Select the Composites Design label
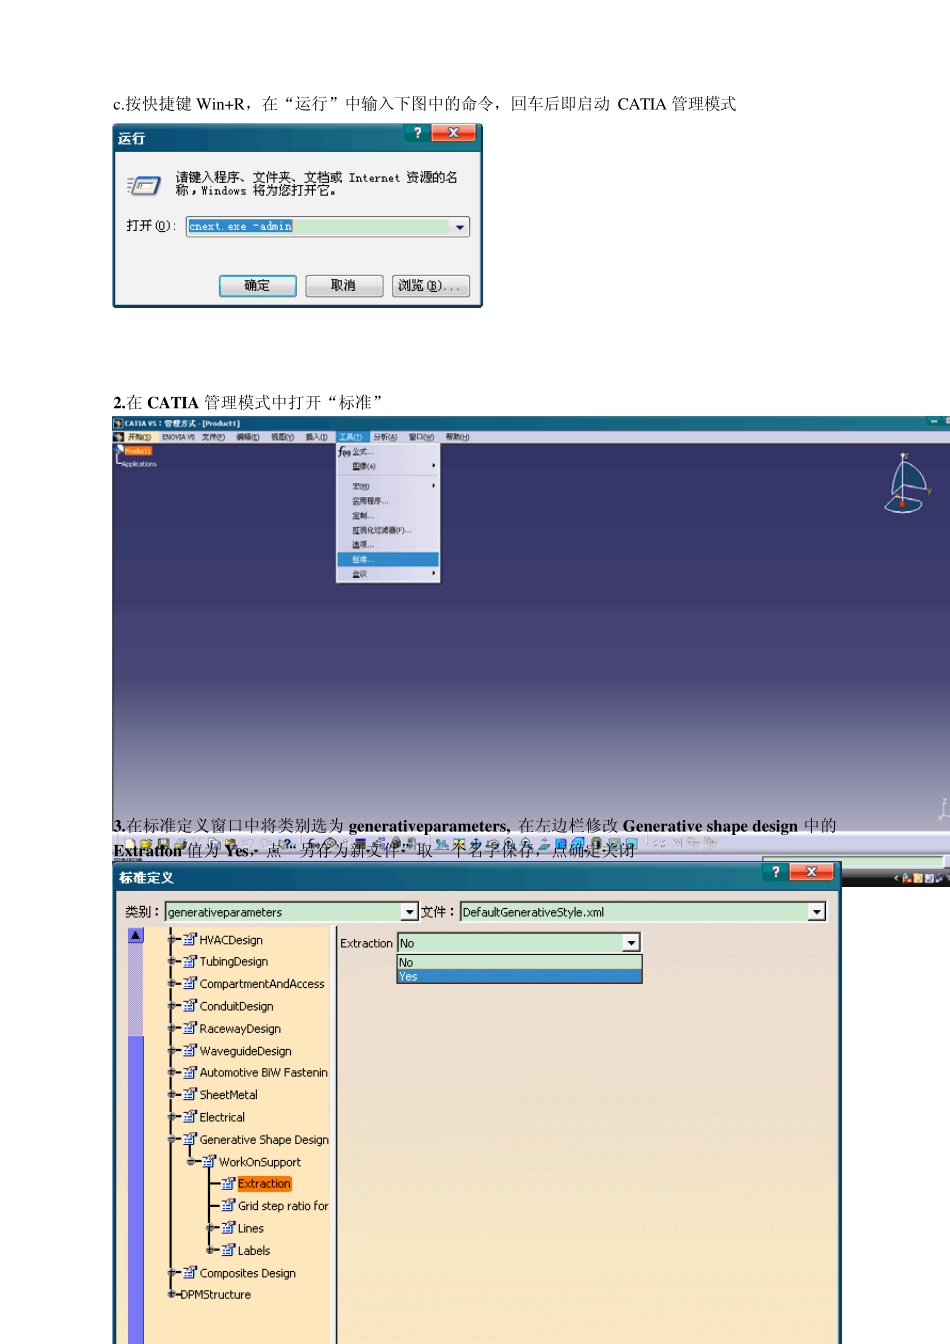 pos(248,1273)
